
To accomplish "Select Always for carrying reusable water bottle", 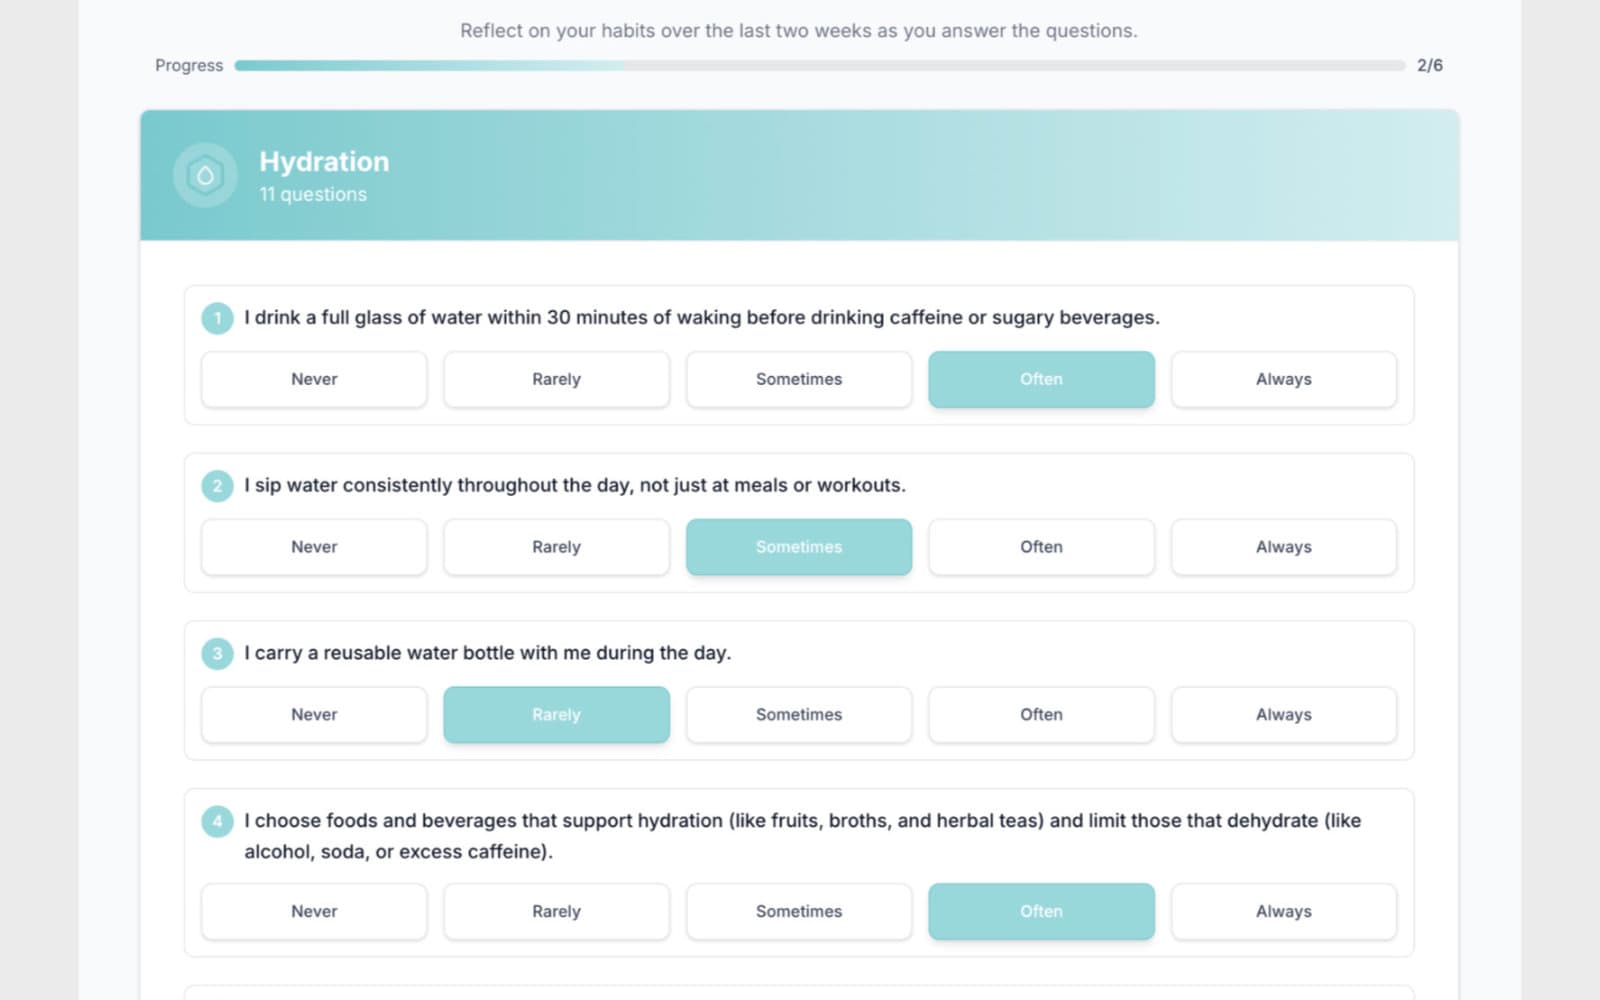I will coord(1283,715).
